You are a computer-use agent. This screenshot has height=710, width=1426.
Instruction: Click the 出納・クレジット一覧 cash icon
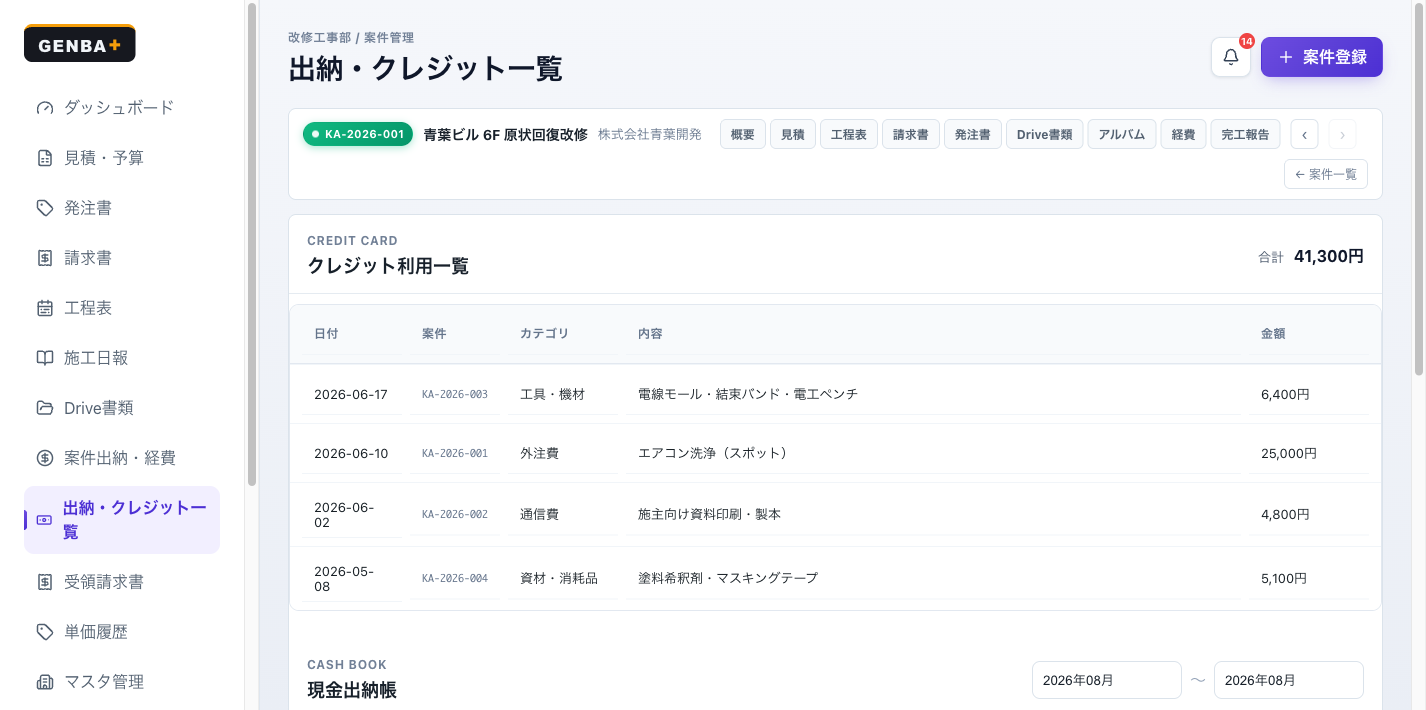tap(44, 520)
